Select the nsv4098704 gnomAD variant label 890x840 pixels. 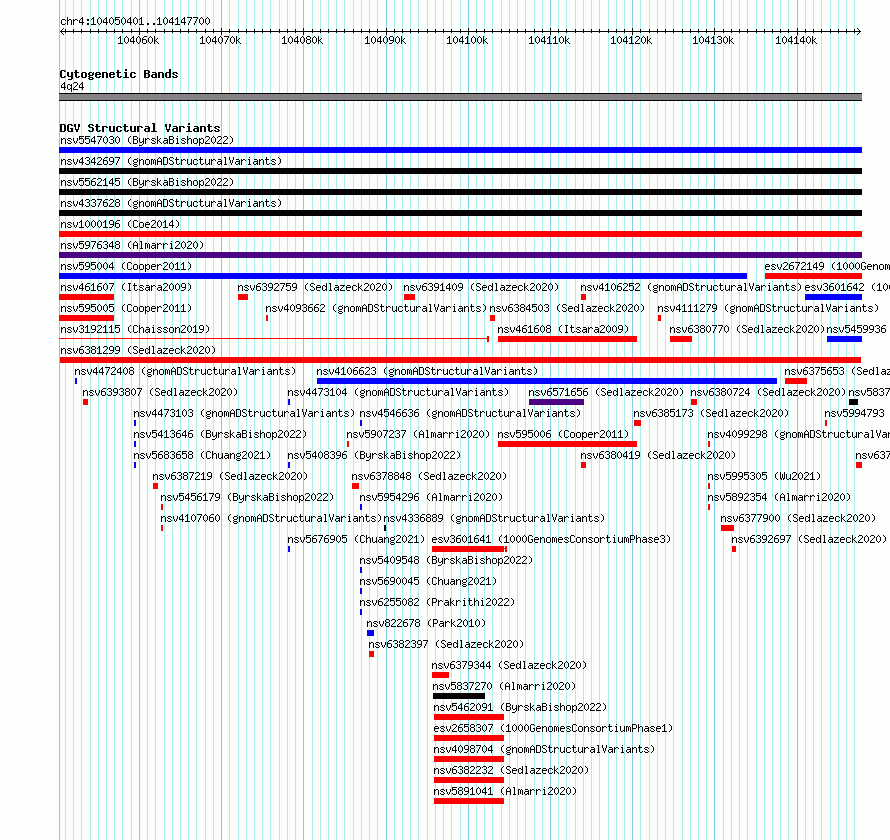pos(544,749)
